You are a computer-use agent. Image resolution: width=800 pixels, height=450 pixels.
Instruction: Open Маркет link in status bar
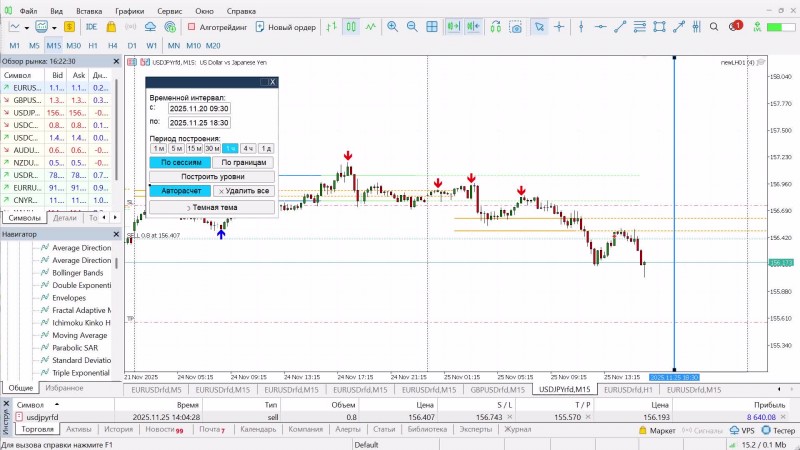tap(657, 431)
